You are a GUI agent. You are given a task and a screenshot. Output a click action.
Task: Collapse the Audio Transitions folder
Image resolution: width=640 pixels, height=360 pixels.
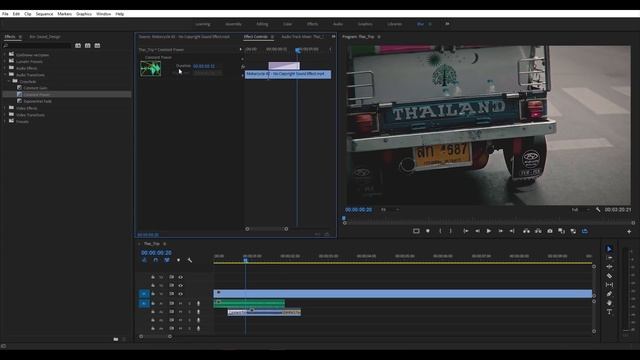click(5, 75)
